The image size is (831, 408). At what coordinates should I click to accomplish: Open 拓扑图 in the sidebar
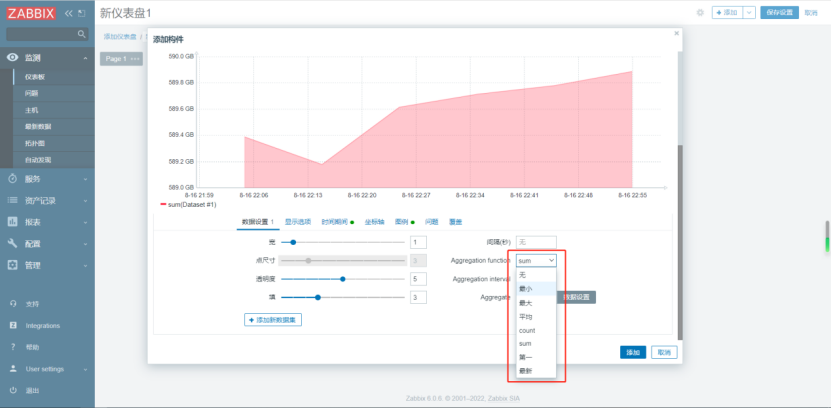pos(34,143)
